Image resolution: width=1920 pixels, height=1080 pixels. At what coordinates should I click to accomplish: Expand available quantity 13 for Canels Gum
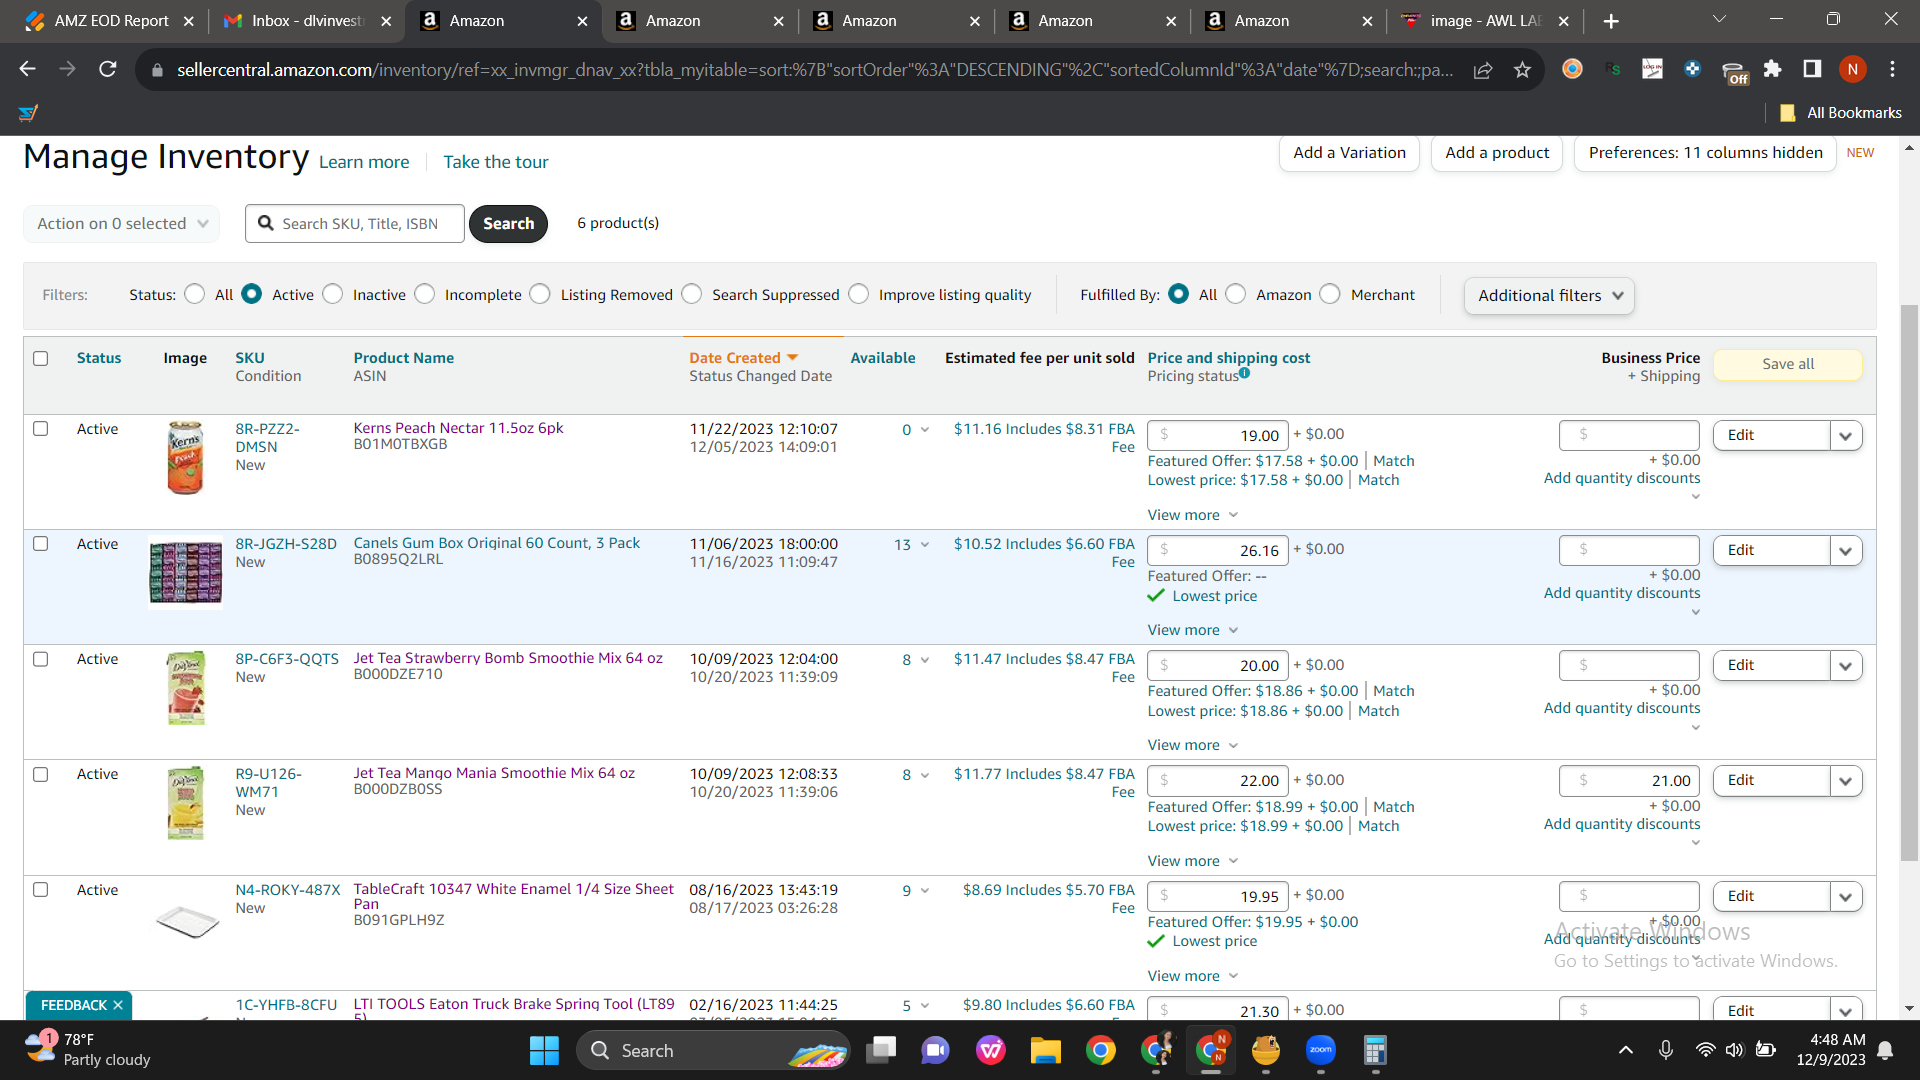click(x=912, y=544)
